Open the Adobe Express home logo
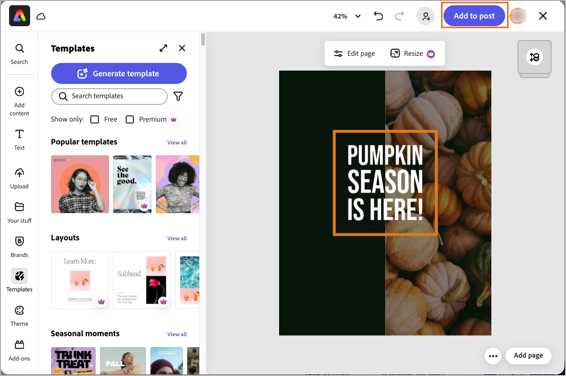 coord(19,16)
